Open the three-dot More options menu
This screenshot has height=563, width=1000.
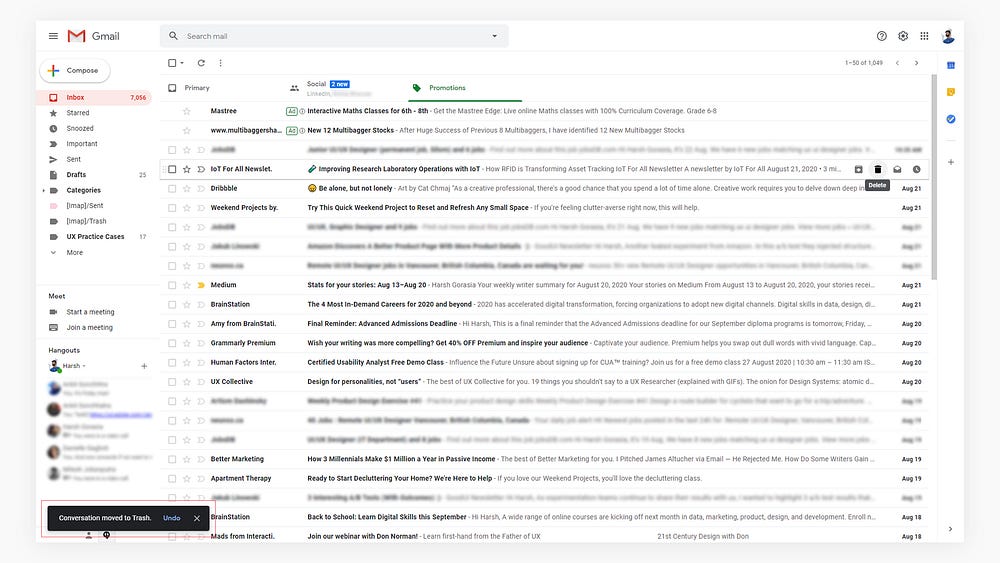[x=221, y=63]
